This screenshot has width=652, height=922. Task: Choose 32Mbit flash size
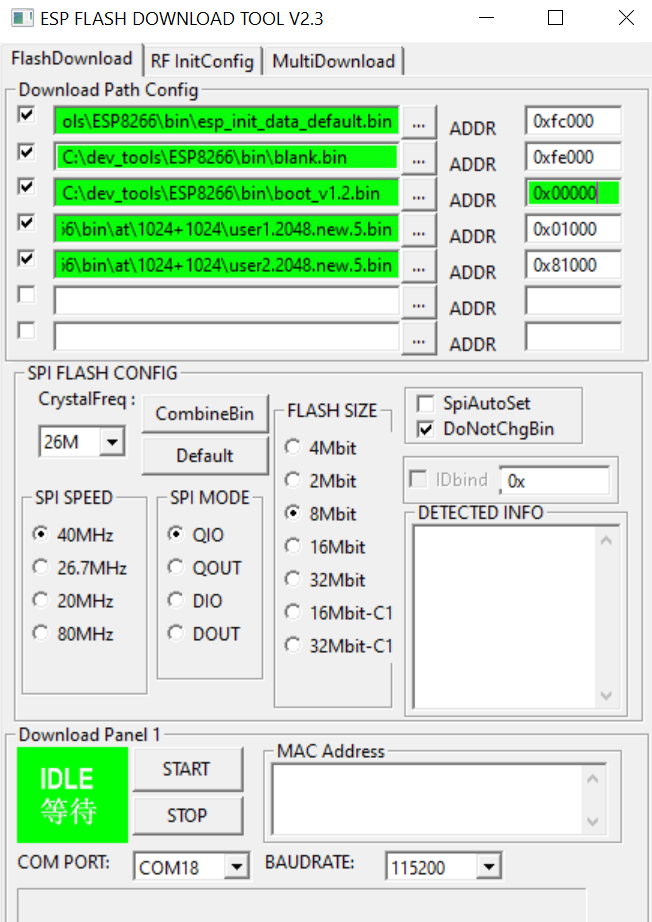[325, 579]
